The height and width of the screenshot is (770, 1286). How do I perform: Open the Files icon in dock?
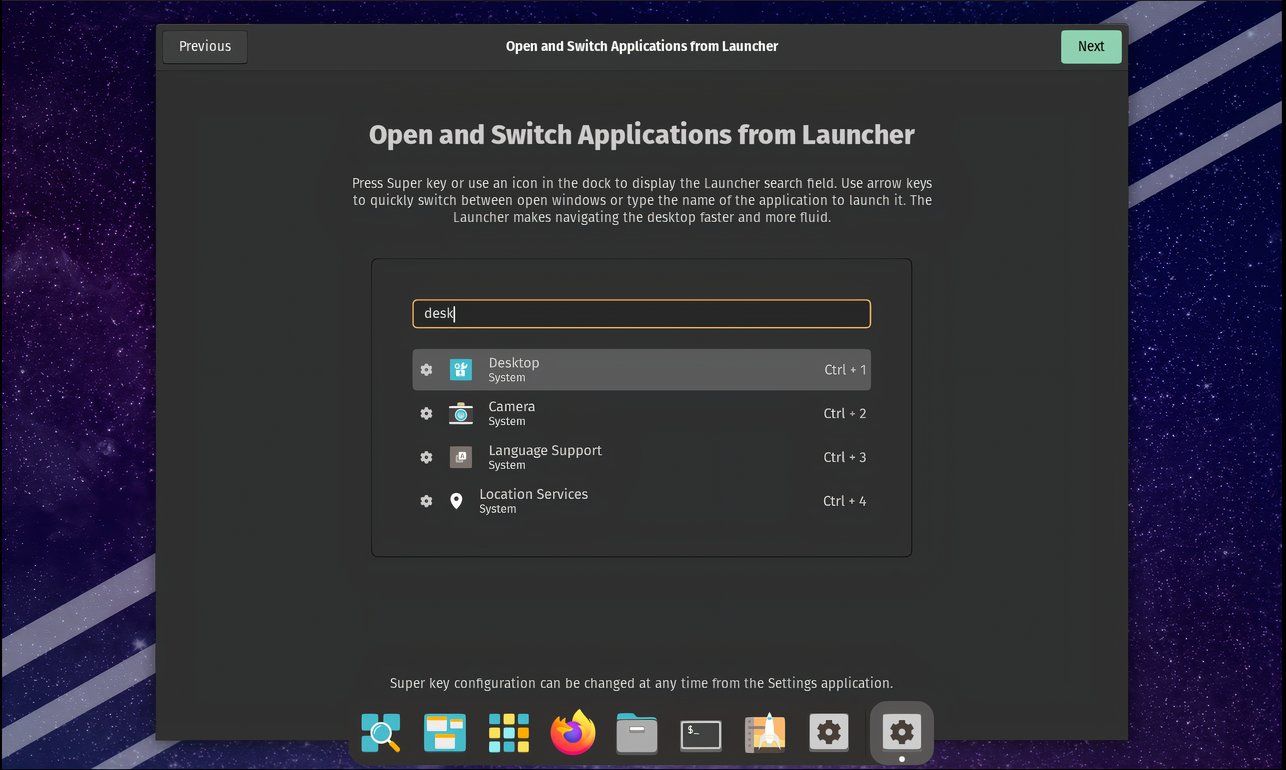coord(636,733)
